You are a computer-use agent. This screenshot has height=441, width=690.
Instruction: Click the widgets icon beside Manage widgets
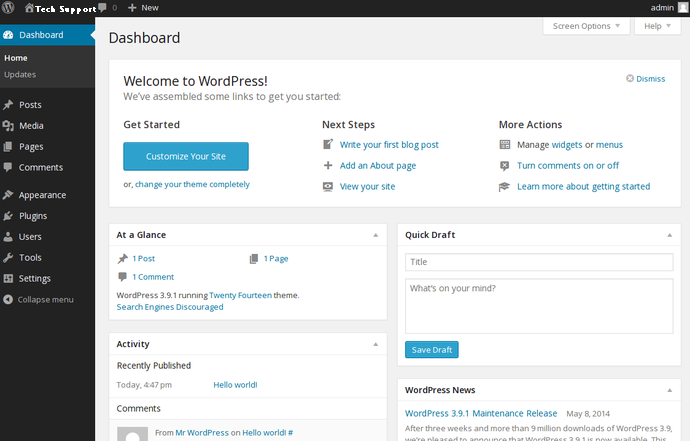pos(505,144)
